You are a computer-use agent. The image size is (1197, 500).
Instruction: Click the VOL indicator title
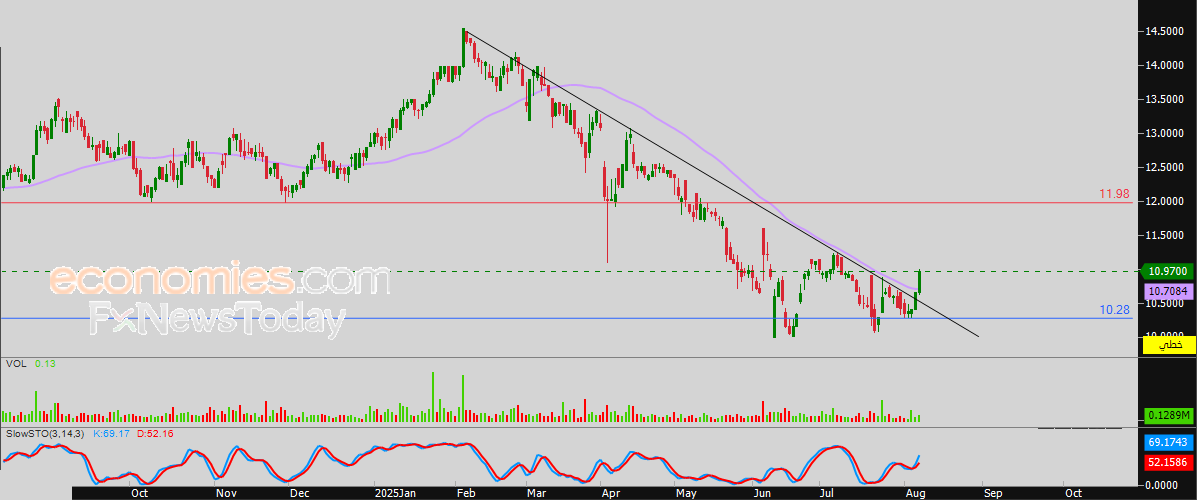[x=15, y=364]
